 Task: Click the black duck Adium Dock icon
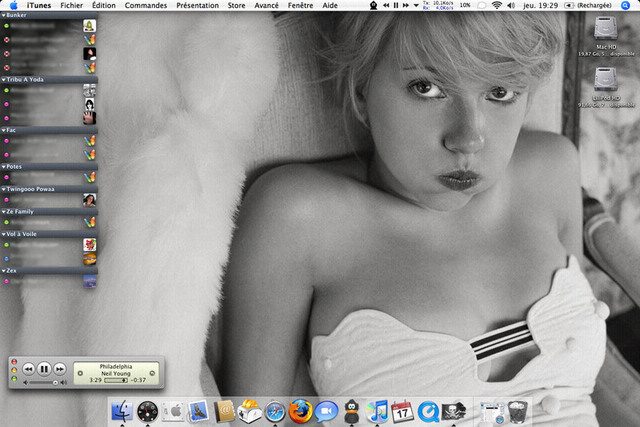coord(351,411)
